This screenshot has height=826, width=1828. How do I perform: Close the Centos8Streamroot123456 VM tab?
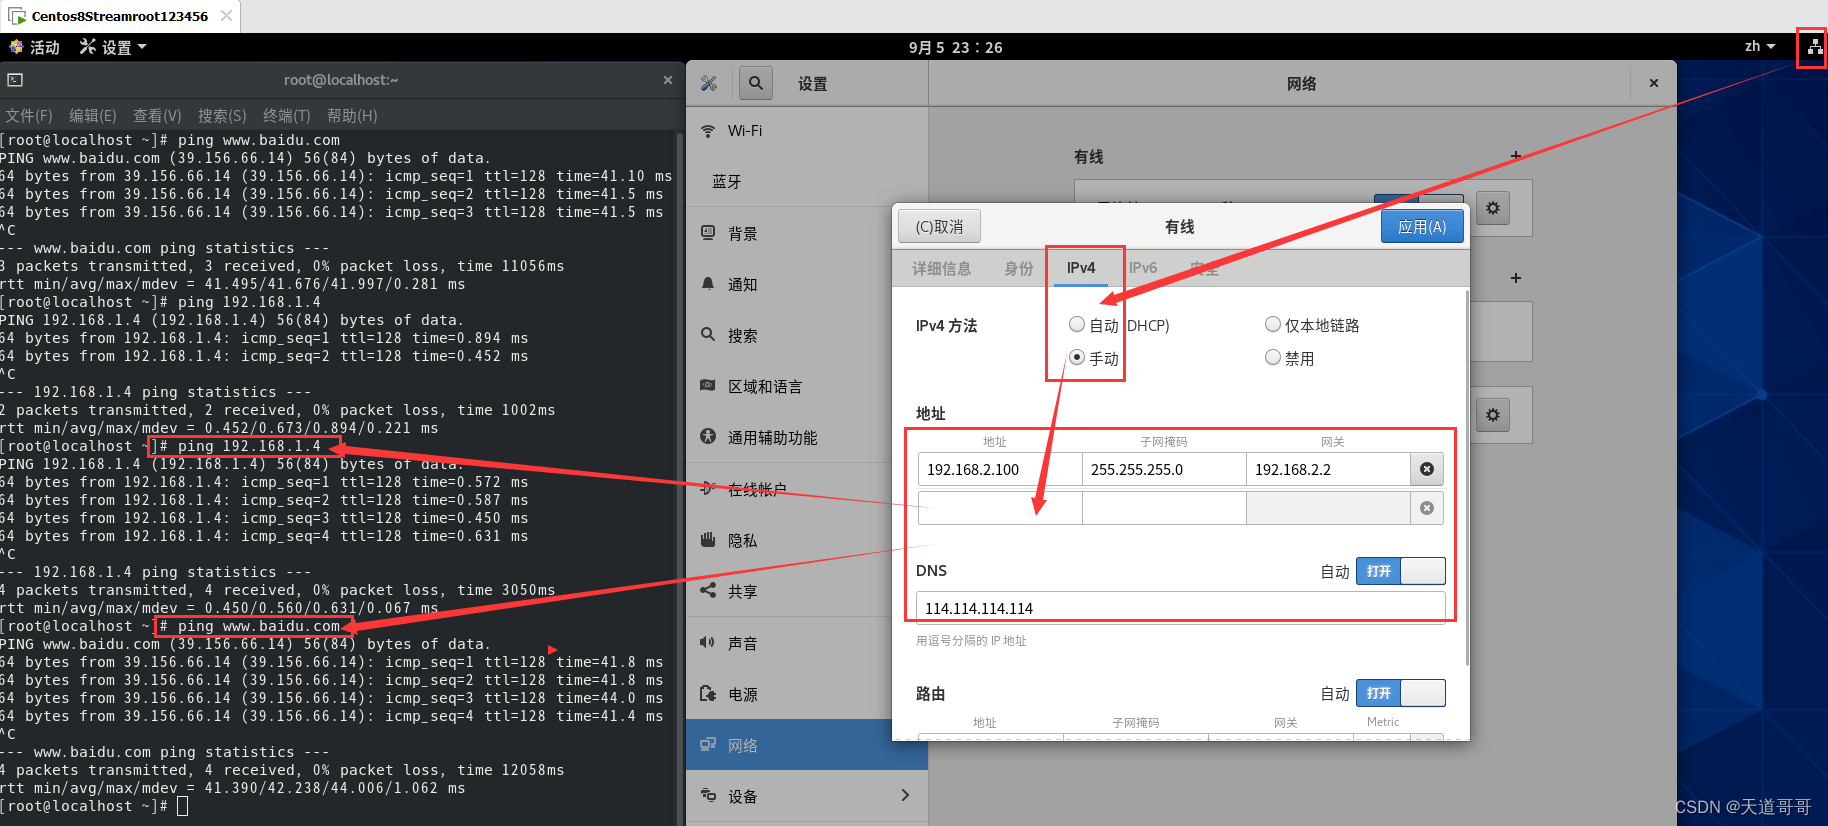pyautogui.click(x=226, y=16)
